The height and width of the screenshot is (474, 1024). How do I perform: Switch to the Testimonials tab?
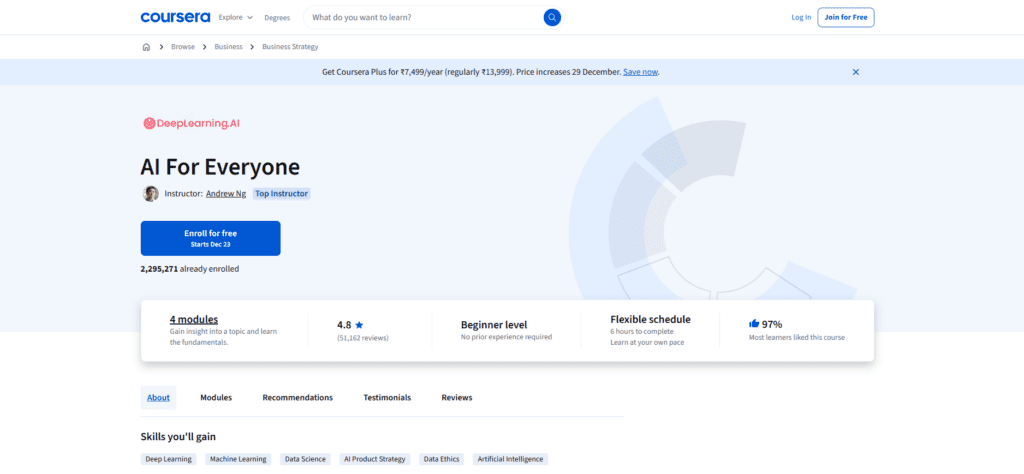coord(387,398)
